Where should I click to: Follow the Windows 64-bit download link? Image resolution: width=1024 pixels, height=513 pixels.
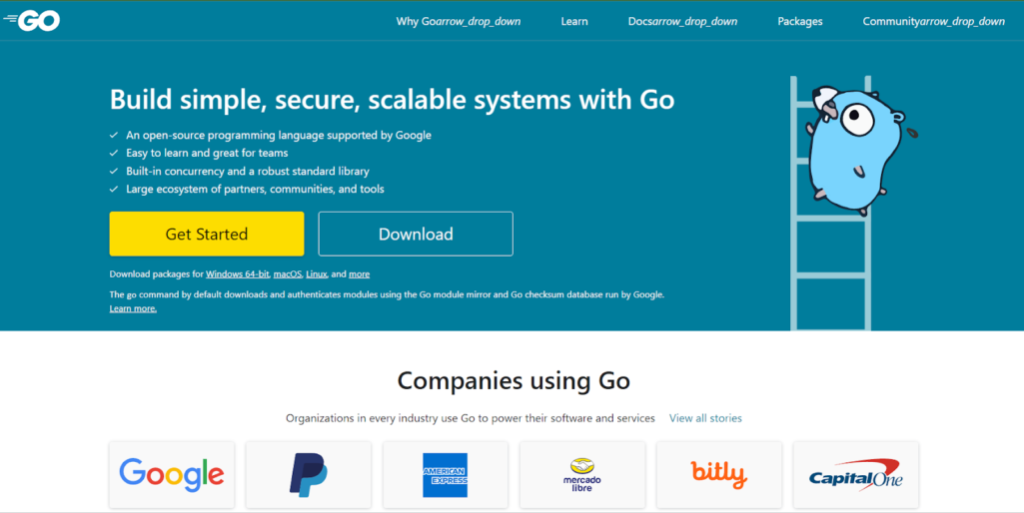pos(237,274)
